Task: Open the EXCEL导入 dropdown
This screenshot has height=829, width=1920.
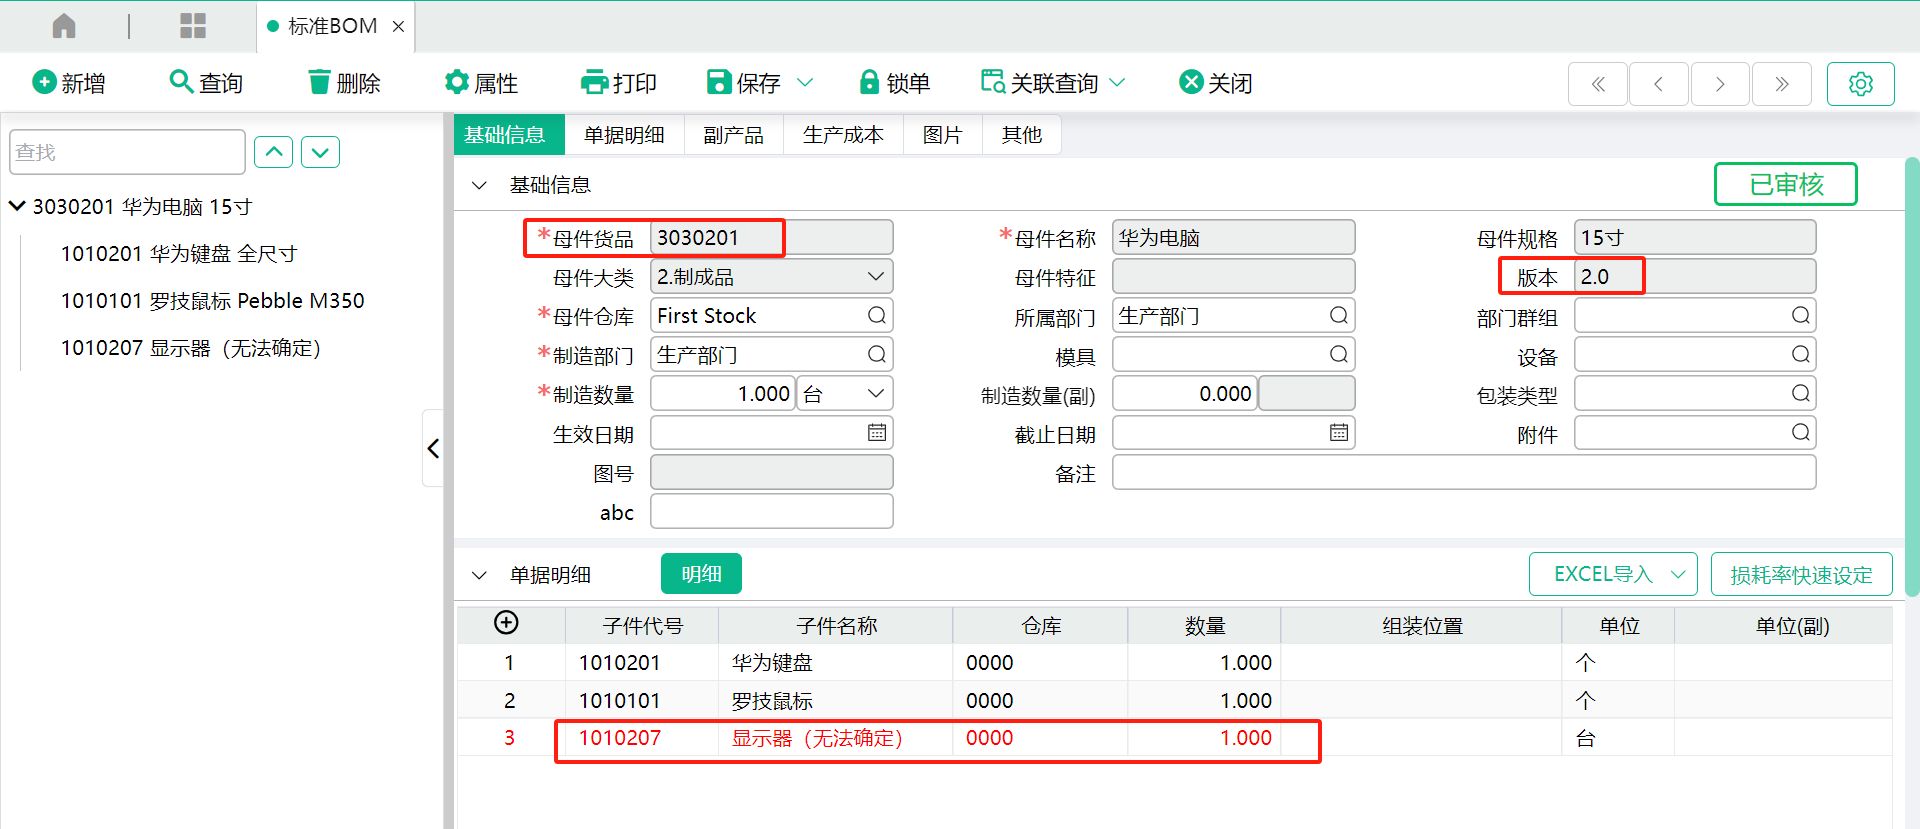Action: [1613, 574]
